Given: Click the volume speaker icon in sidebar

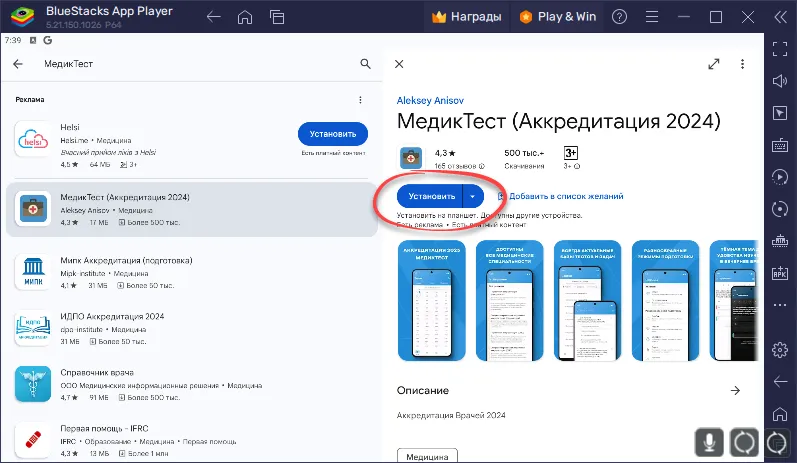Looking at the screenshot, I should pyautogui.click(x=780, y=81).
